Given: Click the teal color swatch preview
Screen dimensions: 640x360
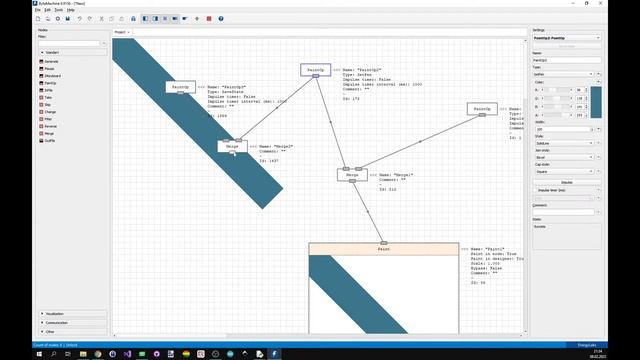Looking at the screenshot, I should coord(596,102).
